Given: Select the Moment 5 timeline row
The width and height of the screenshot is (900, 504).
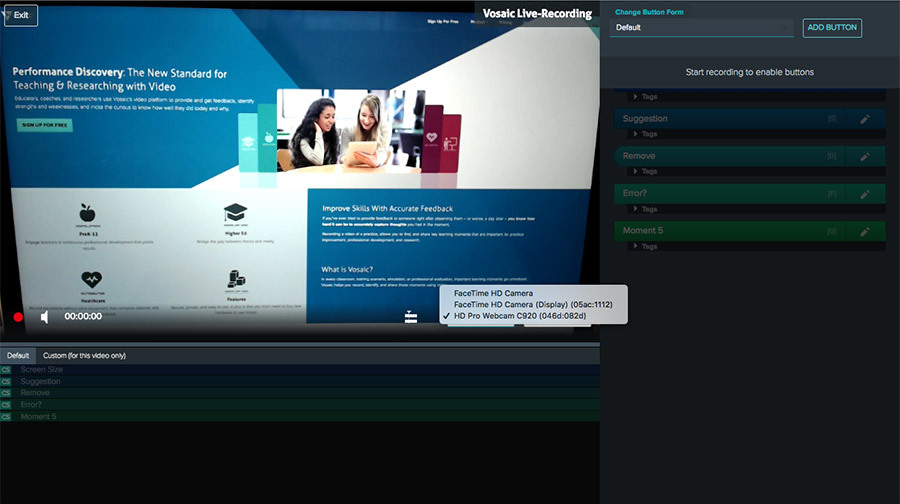Looking at the screenshot, I should coord(300,417).
